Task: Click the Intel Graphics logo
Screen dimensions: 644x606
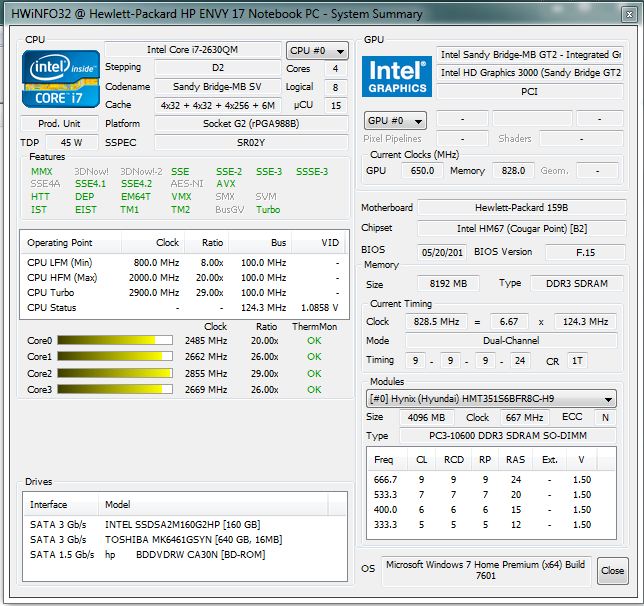Action: 397,77
